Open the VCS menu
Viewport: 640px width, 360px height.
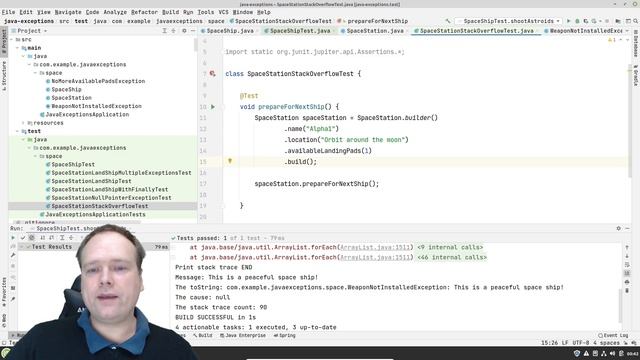[223, 12]
